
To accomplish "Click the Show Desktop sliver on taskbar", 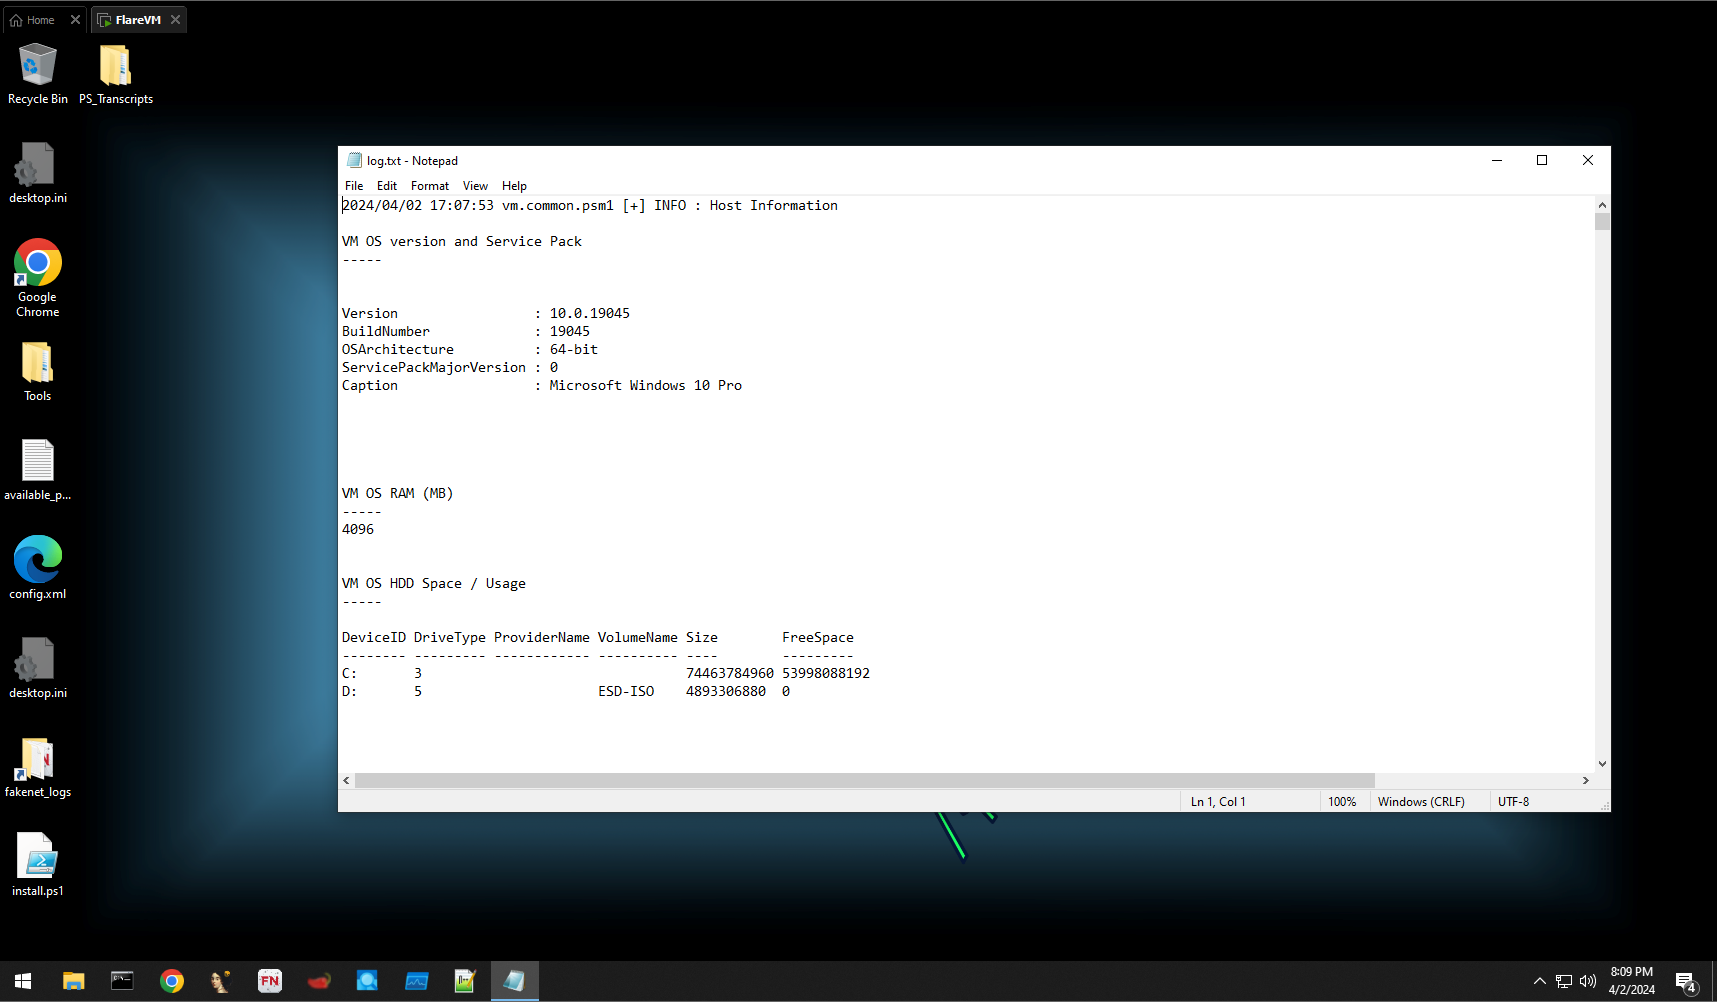I will click(x=1713, y=981).
